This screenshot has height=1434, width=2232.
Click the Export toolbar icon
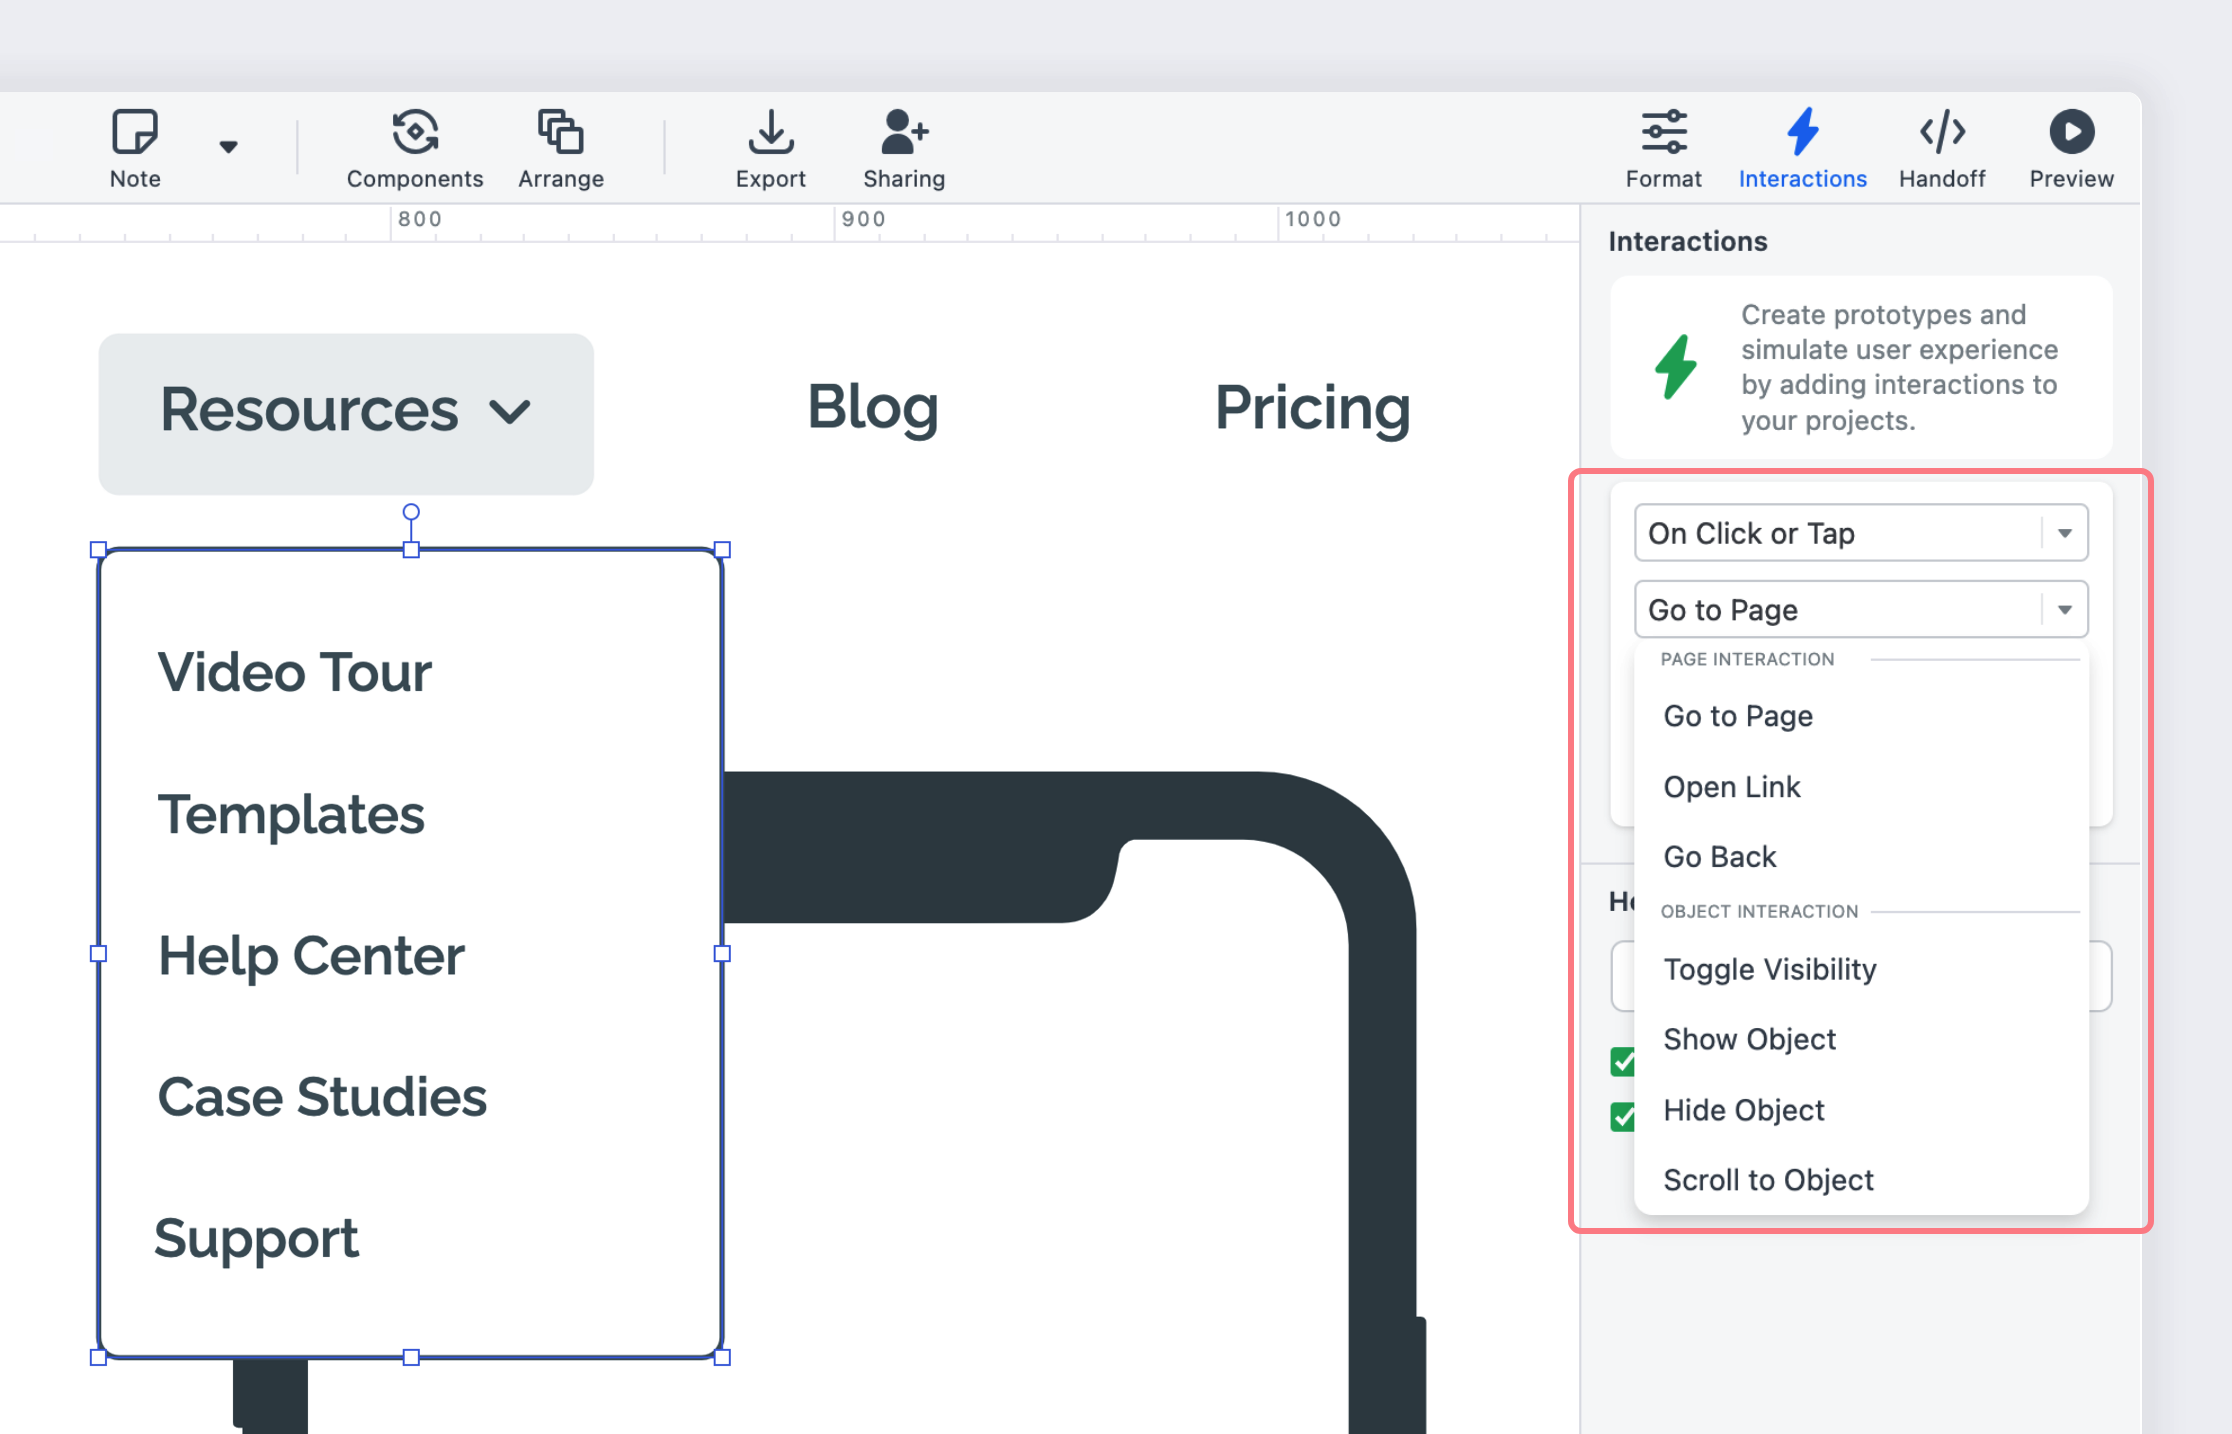[x=771, y=145]
